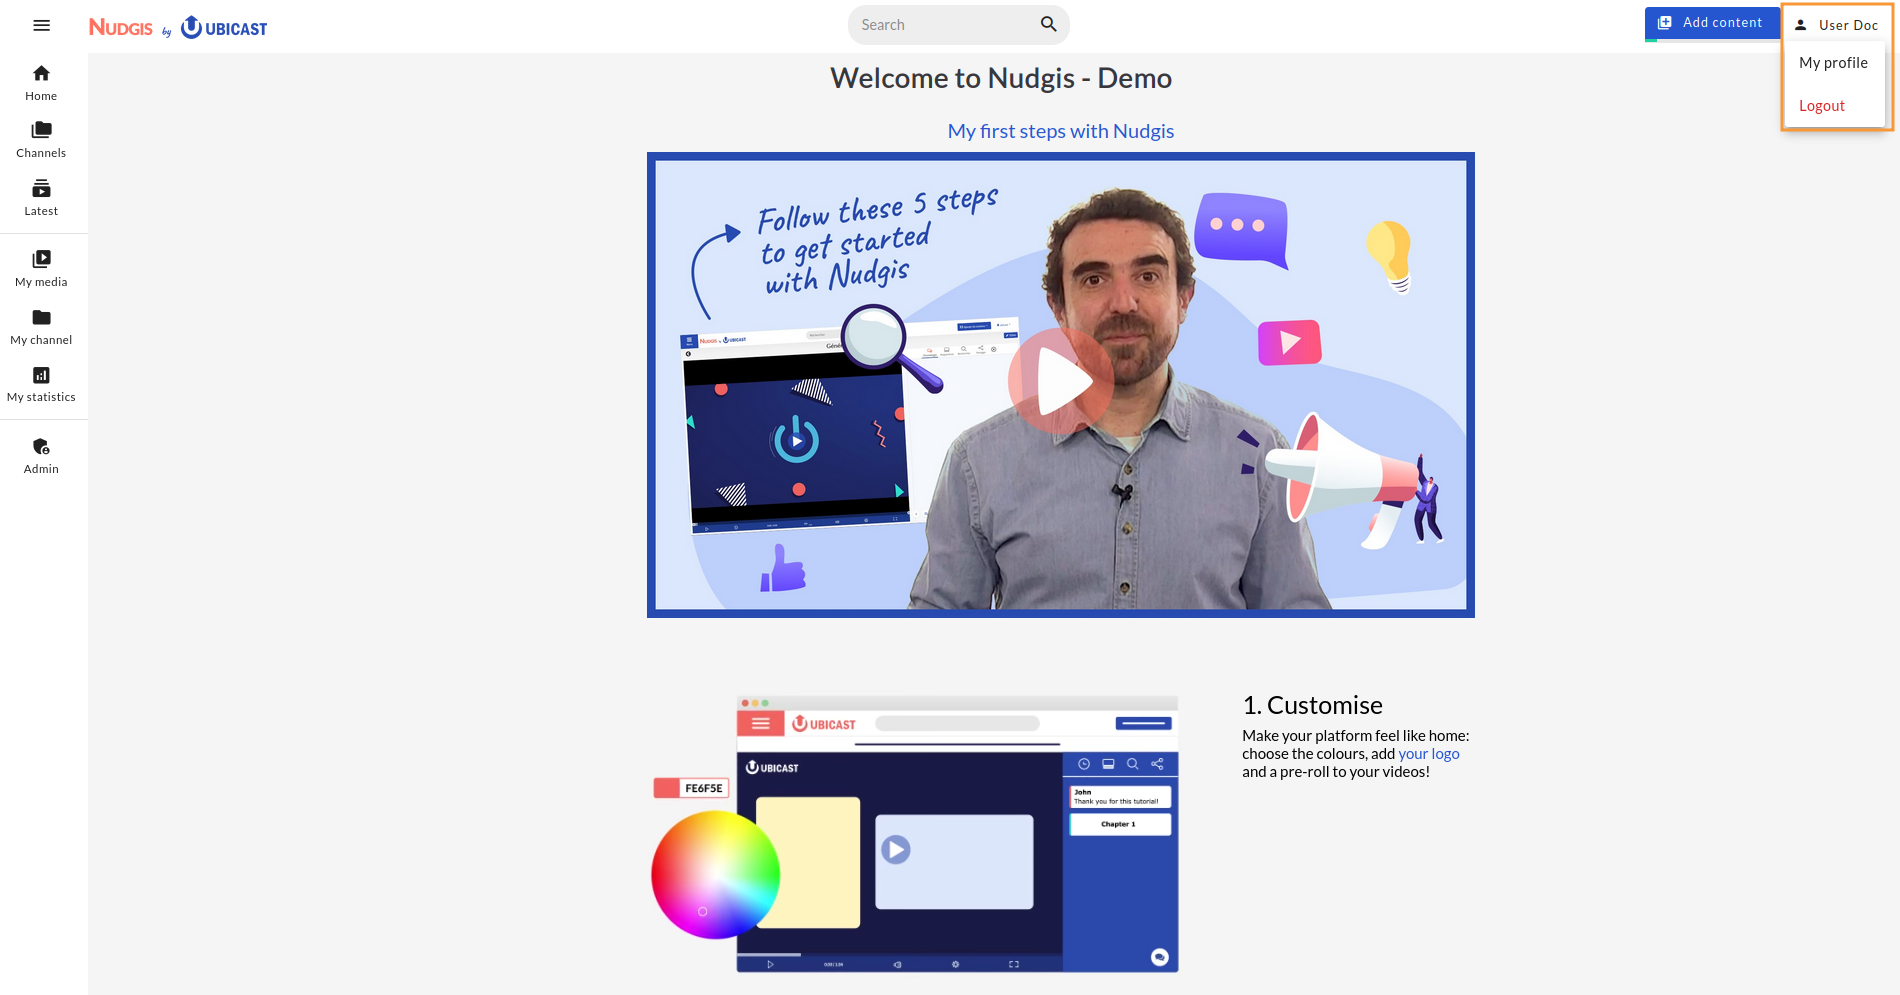Open Channels from the sidebar
This screenshot has height=995, width=1900.
(41, 140)
